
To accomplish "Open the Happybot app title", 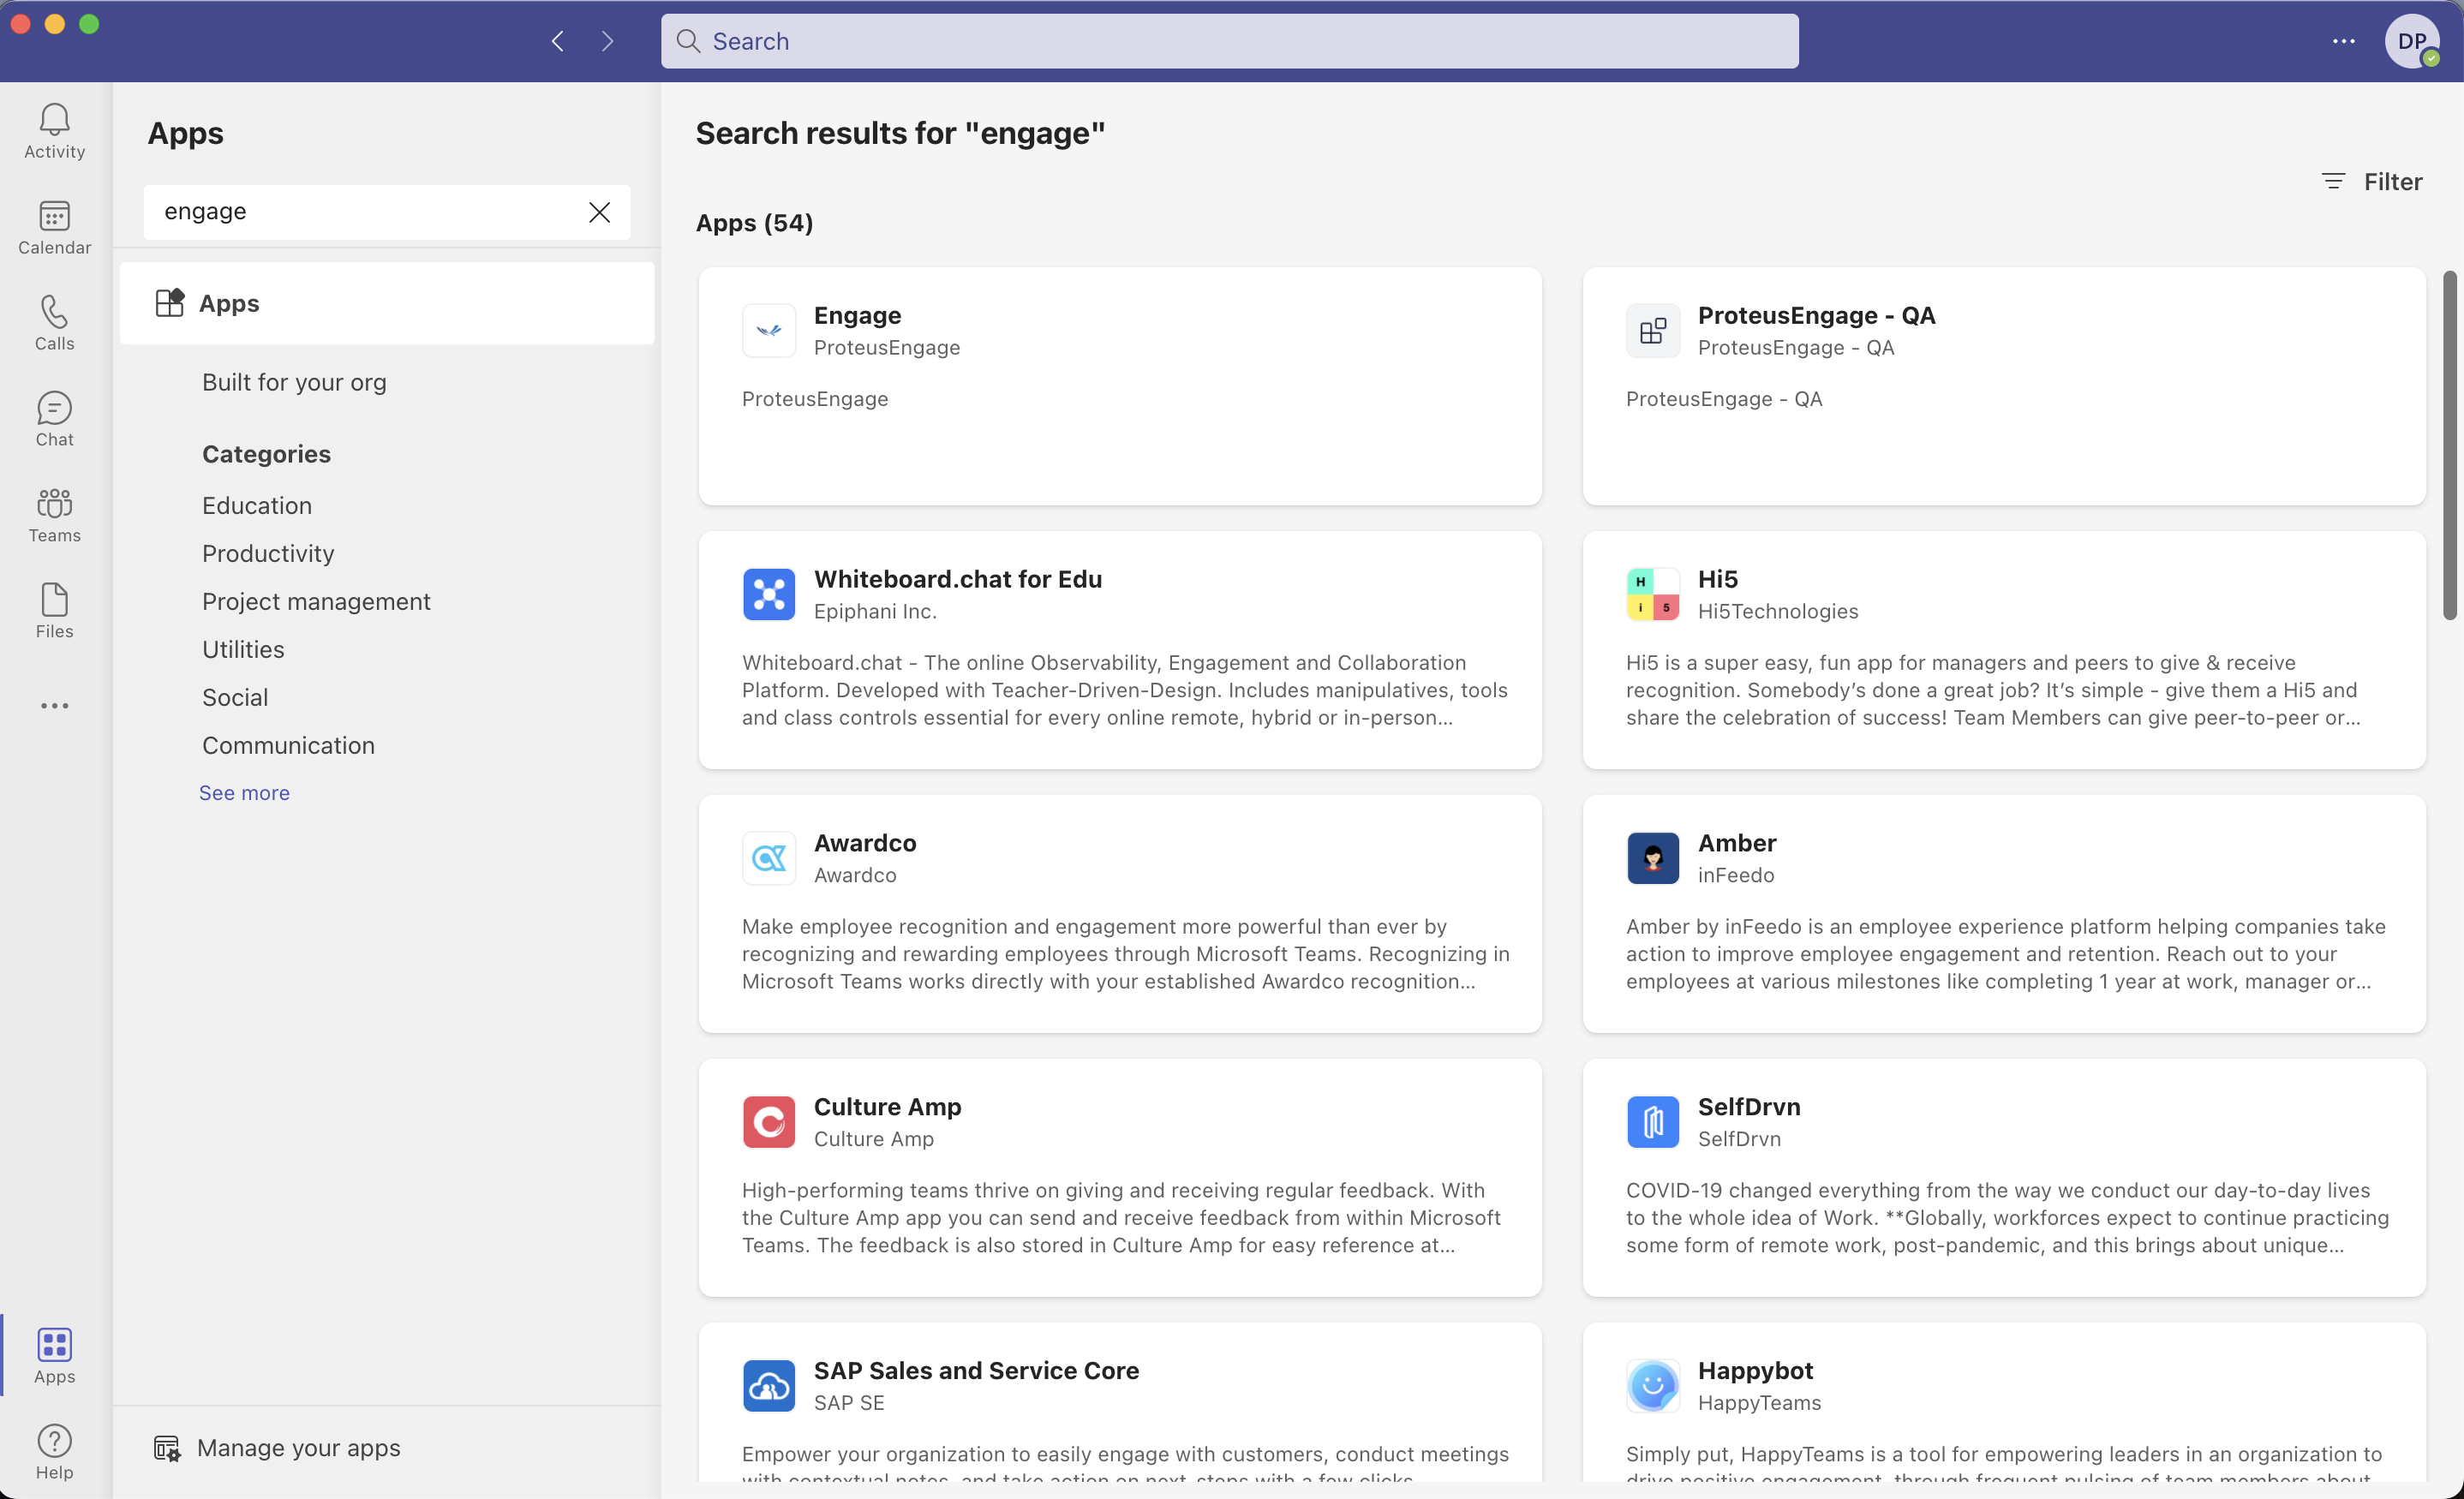I will 1755,1371.
